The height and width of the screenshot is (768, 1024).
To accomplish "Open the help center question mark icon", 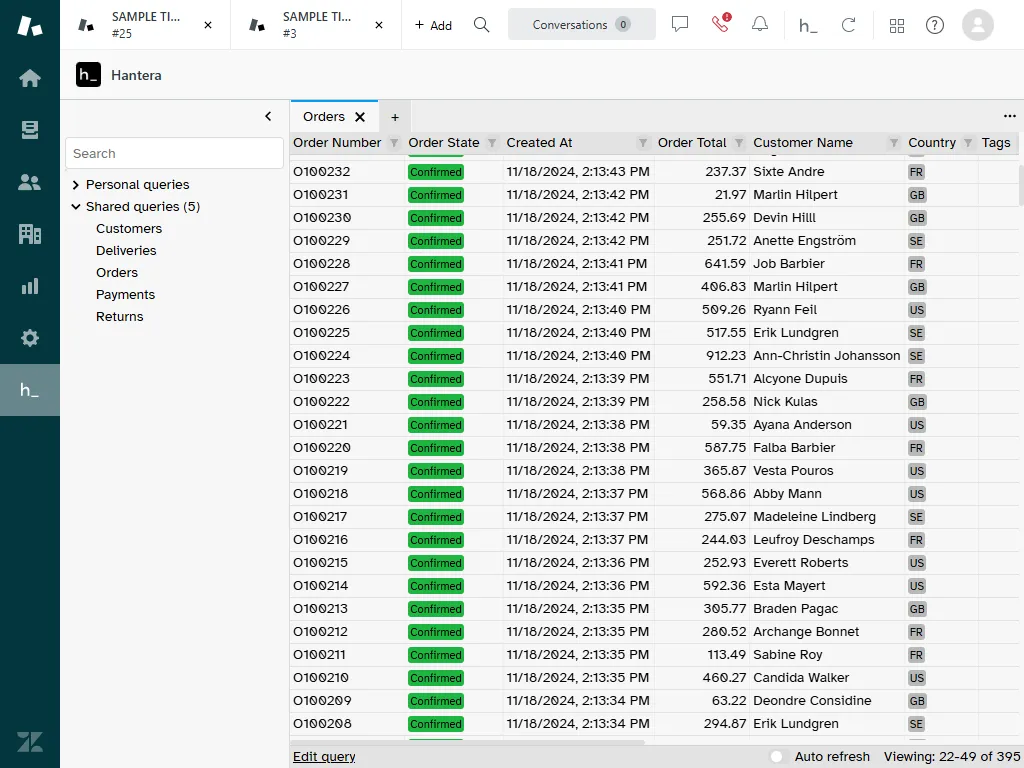I will click(x=934, y=25).
